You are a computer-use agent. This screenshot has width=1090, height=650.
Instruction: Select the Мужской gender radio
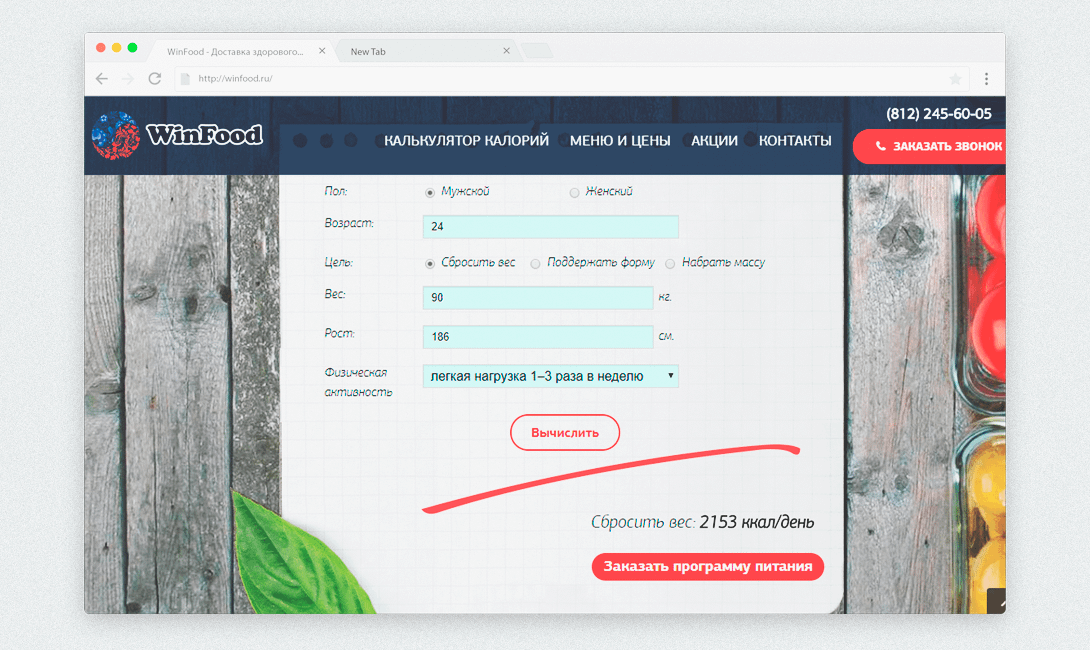point(430,193)
